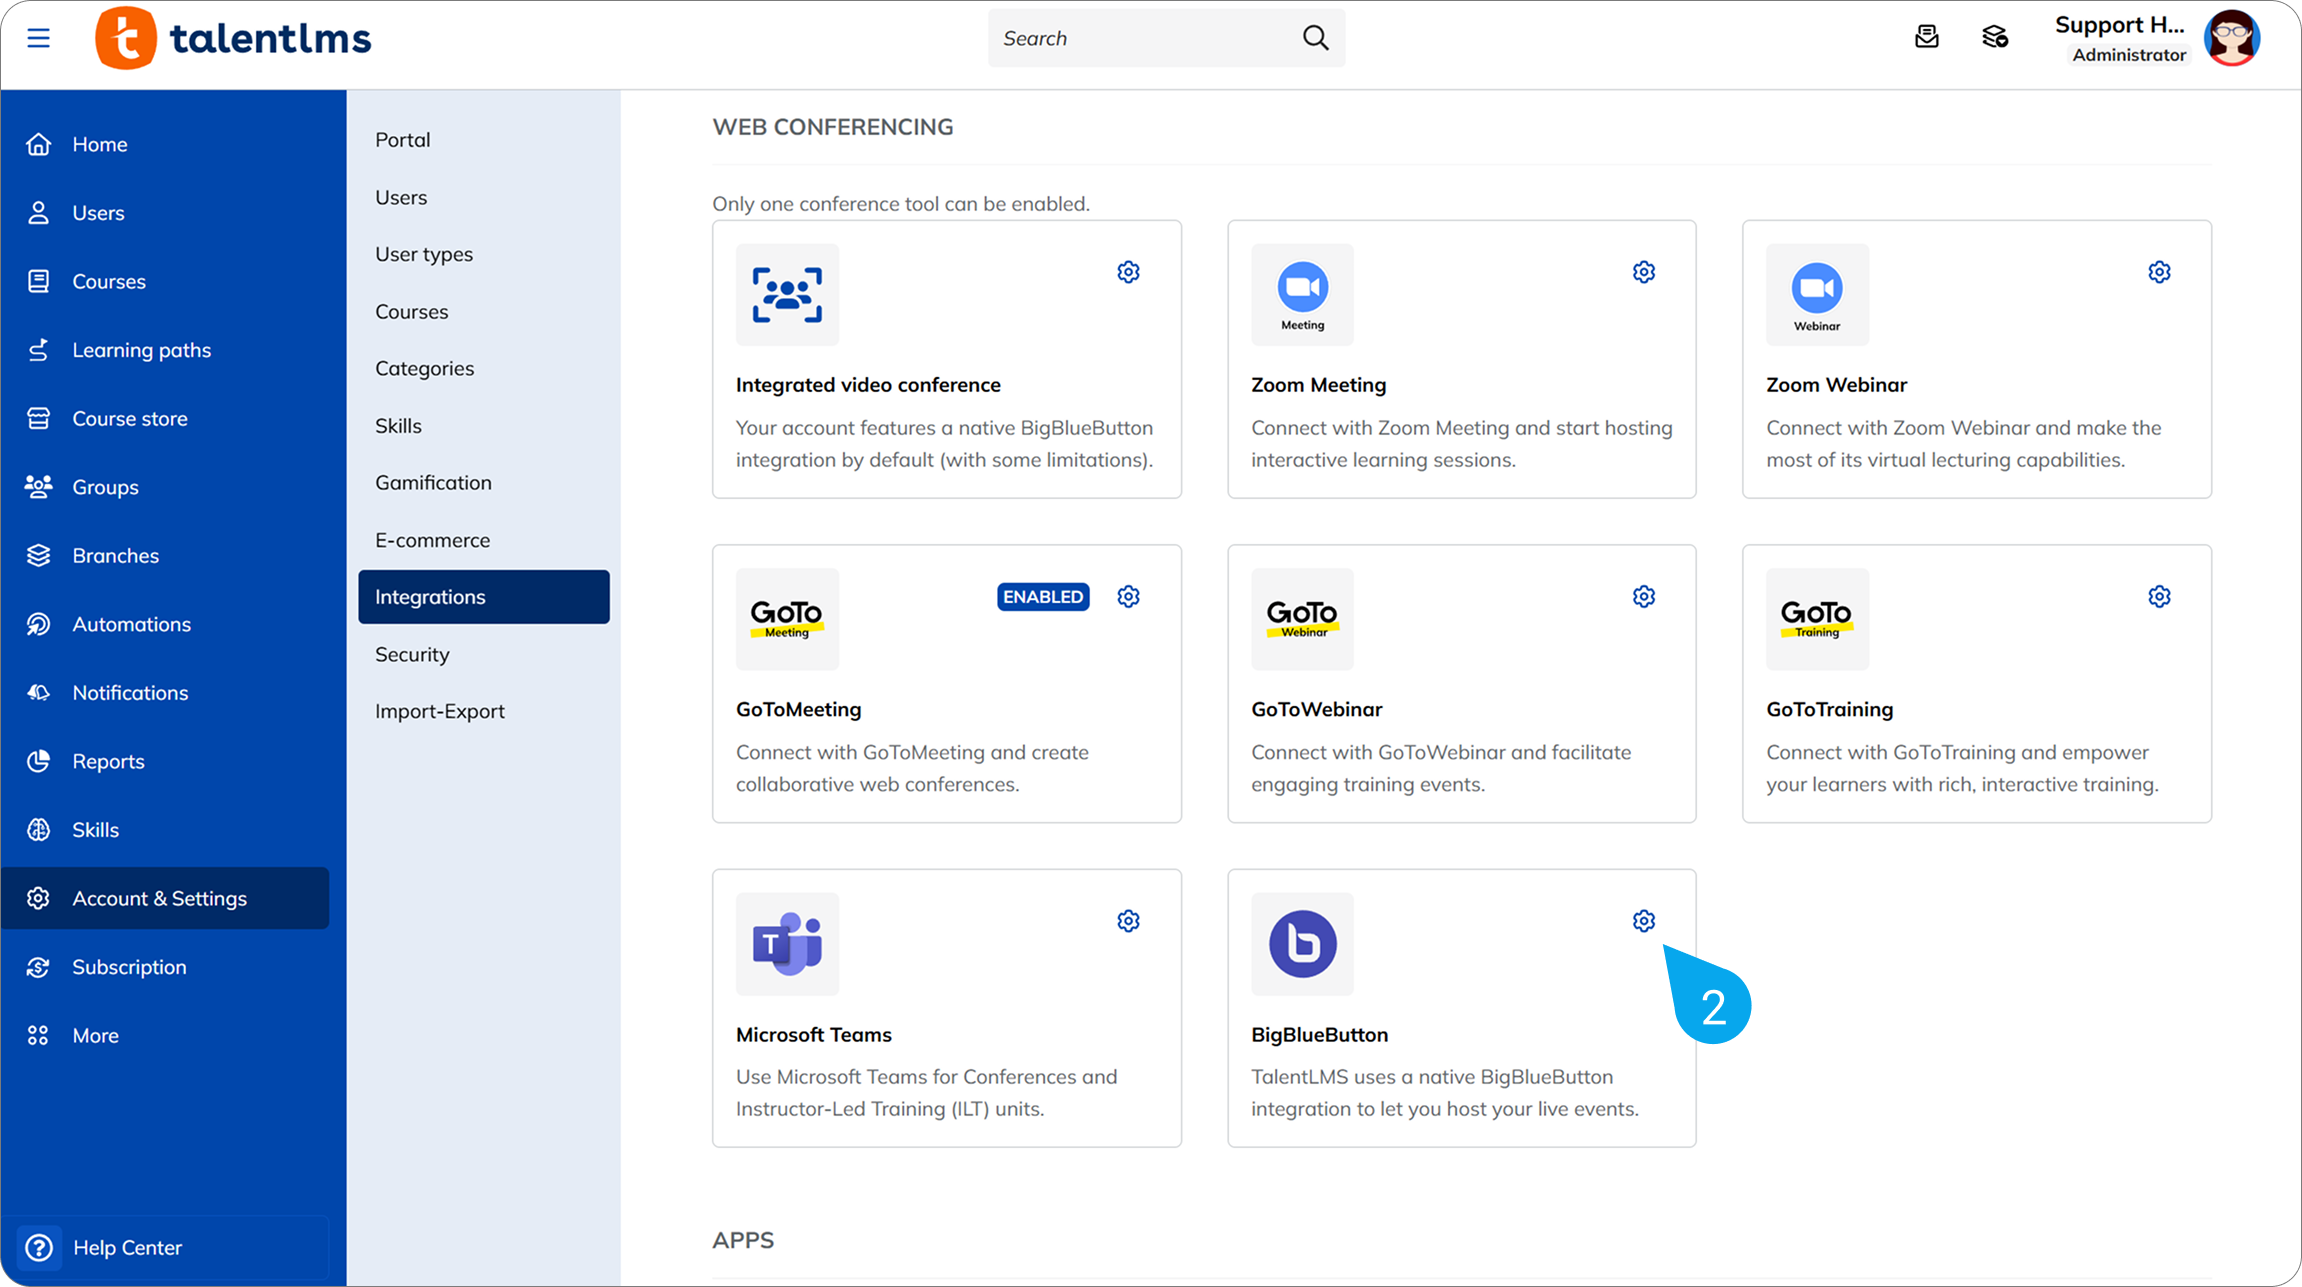Screen dimensions: 2302x1287
Task: Open Zoom Meeting settings gear
Action: pos(1643,272)
